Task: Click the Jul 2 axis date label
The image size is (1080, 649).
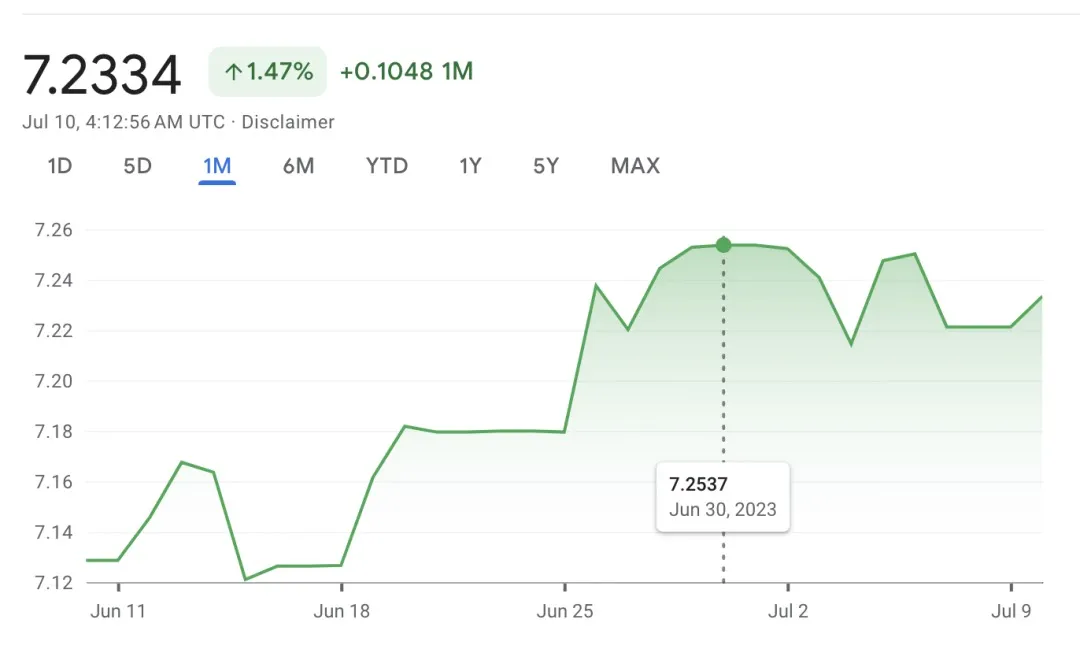Action: pyautogui.click(x=788, y=610)
